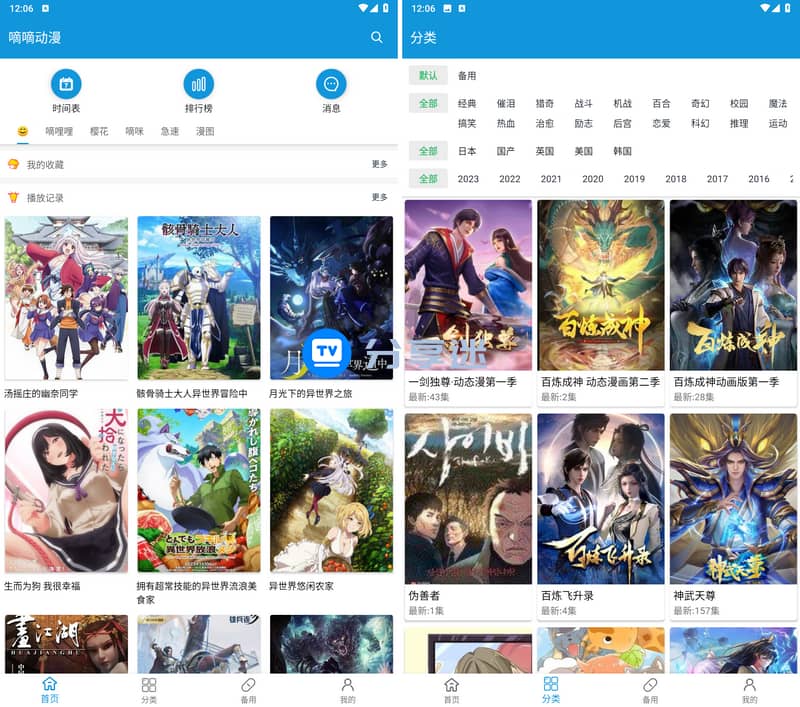The width and height of the screenshot is (800, 707).
Task: Tap the search magnifier in 嘀嘀动漫 header
Action: pos(377,37)
